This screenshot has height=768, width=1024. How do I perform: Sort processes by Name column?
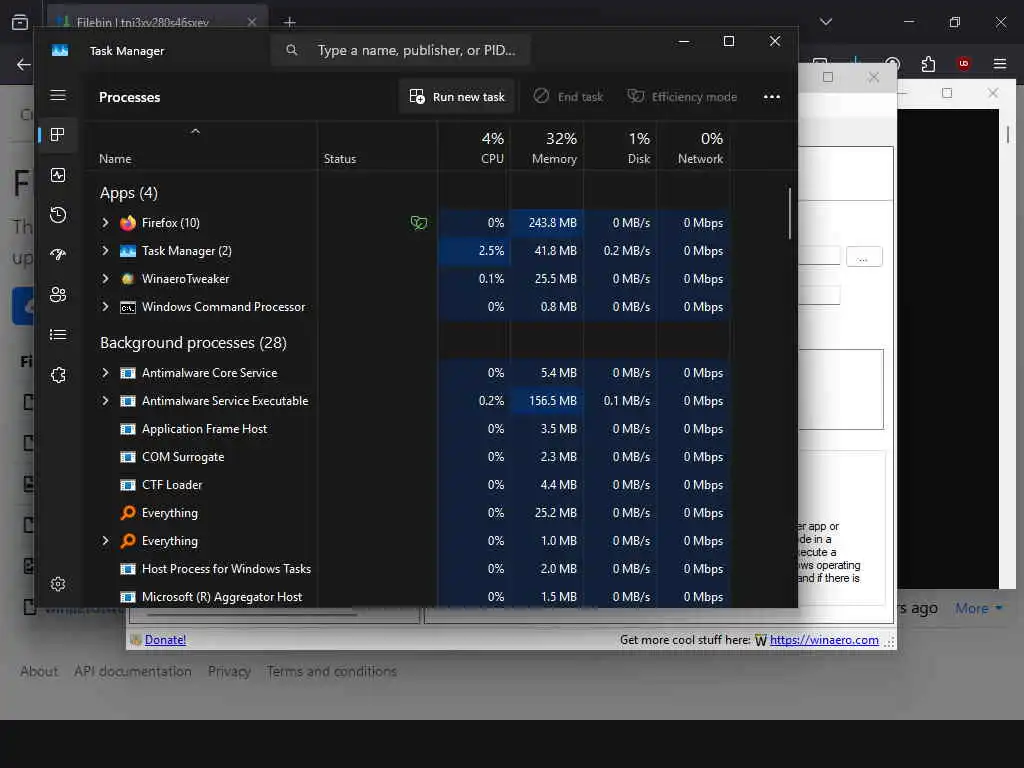click(x=200, y=146)
